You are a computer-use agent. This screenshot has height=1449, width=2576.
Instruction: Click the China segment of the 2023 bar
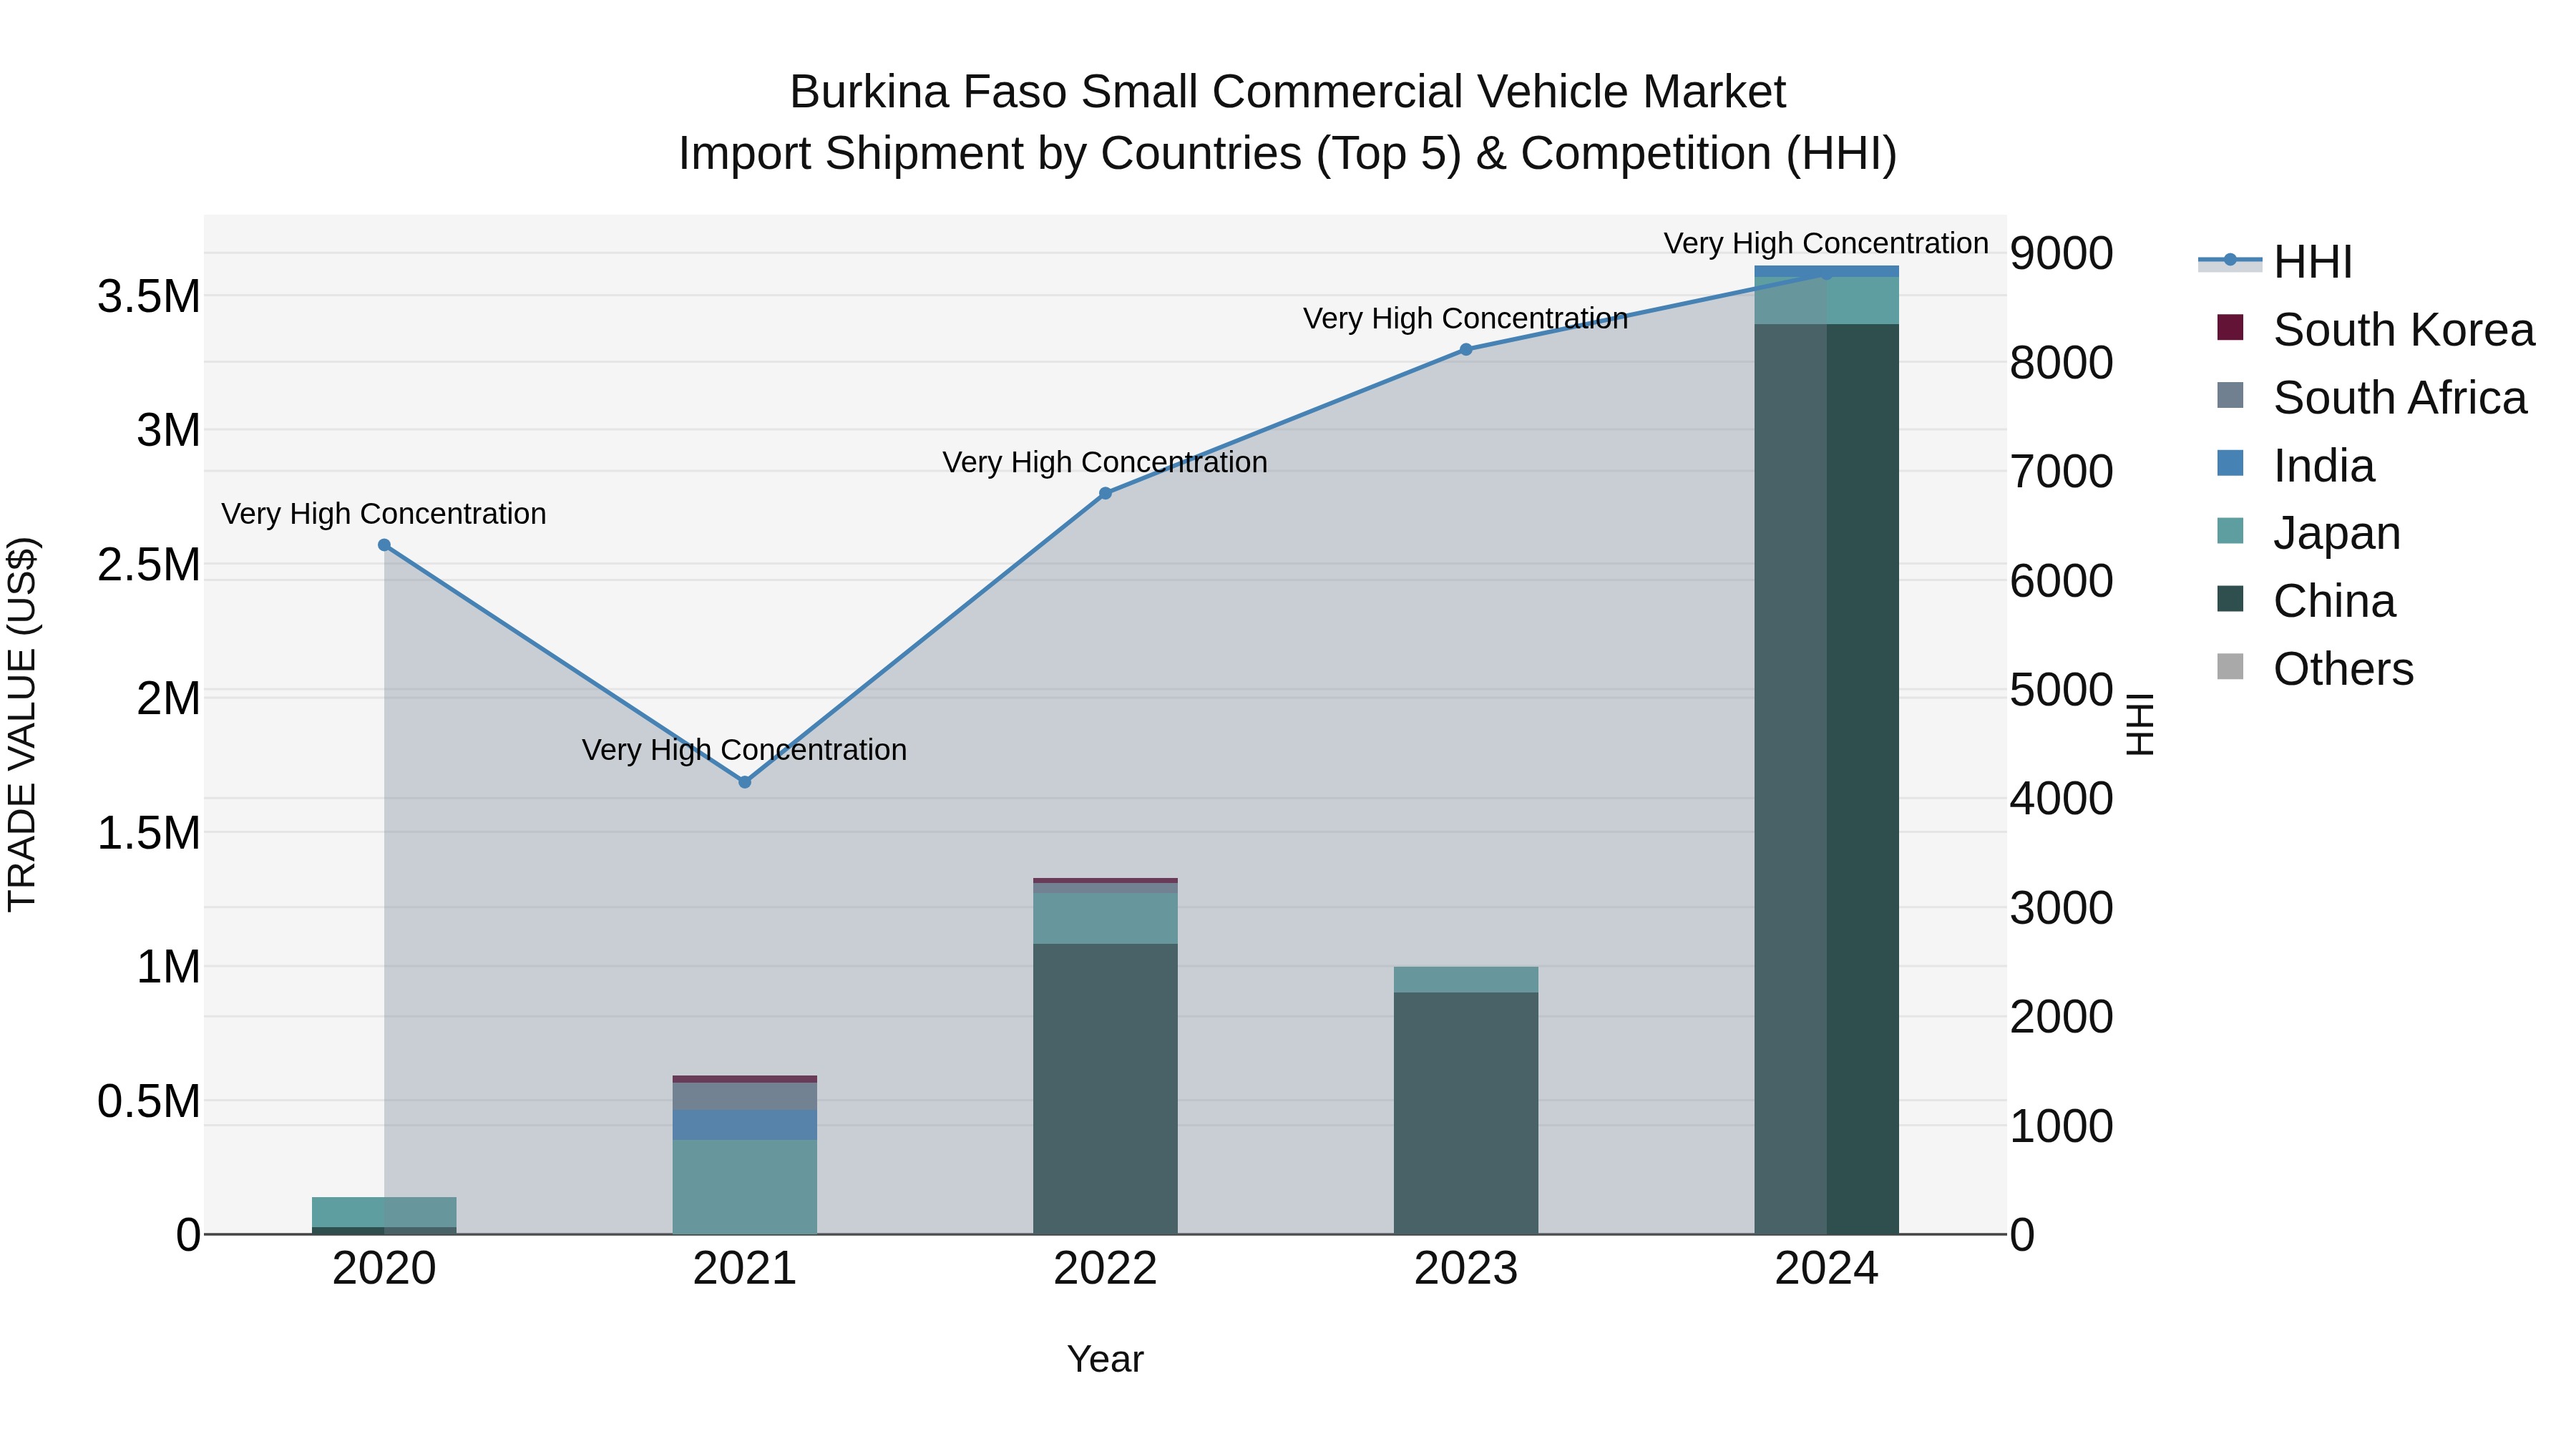pos(1466,1113)
